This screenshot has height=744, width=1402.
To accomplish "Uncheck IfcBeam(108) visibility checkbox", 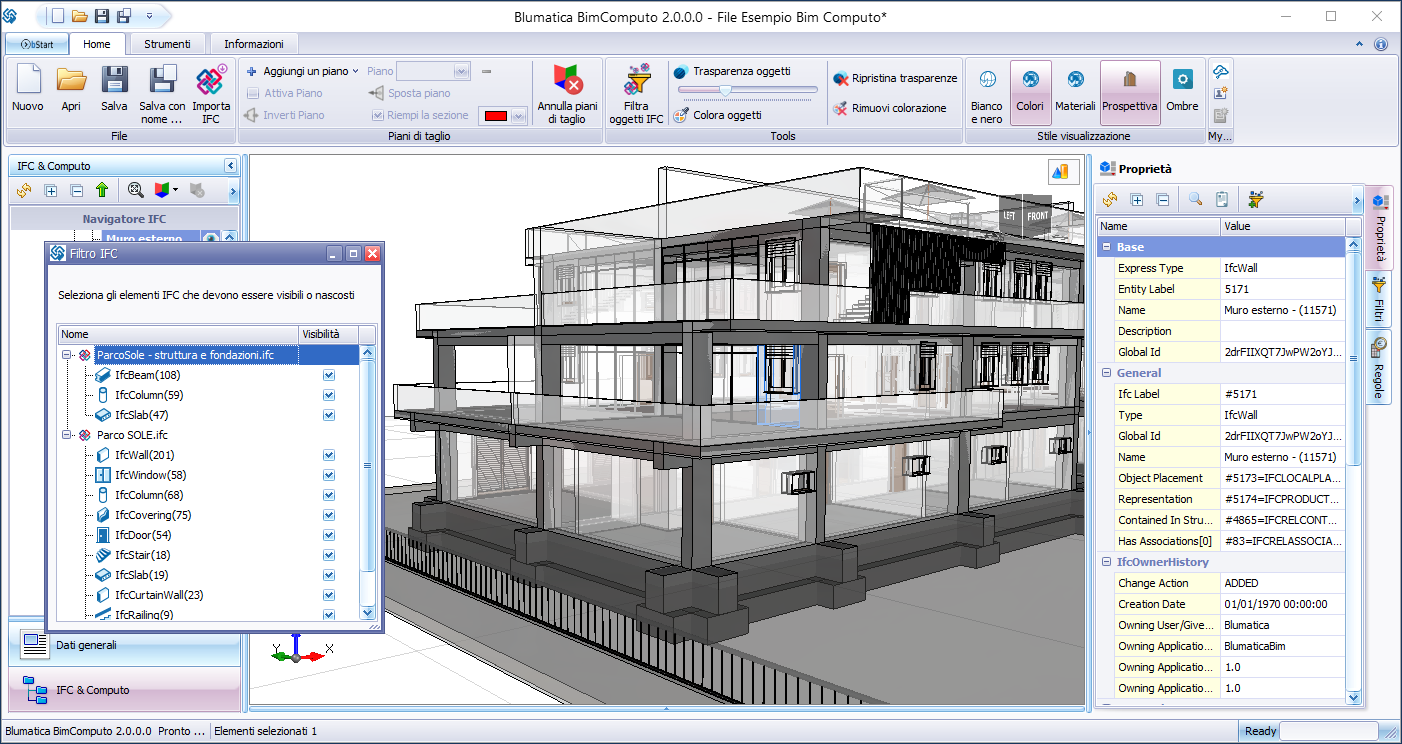I will [x=329, y=375].
